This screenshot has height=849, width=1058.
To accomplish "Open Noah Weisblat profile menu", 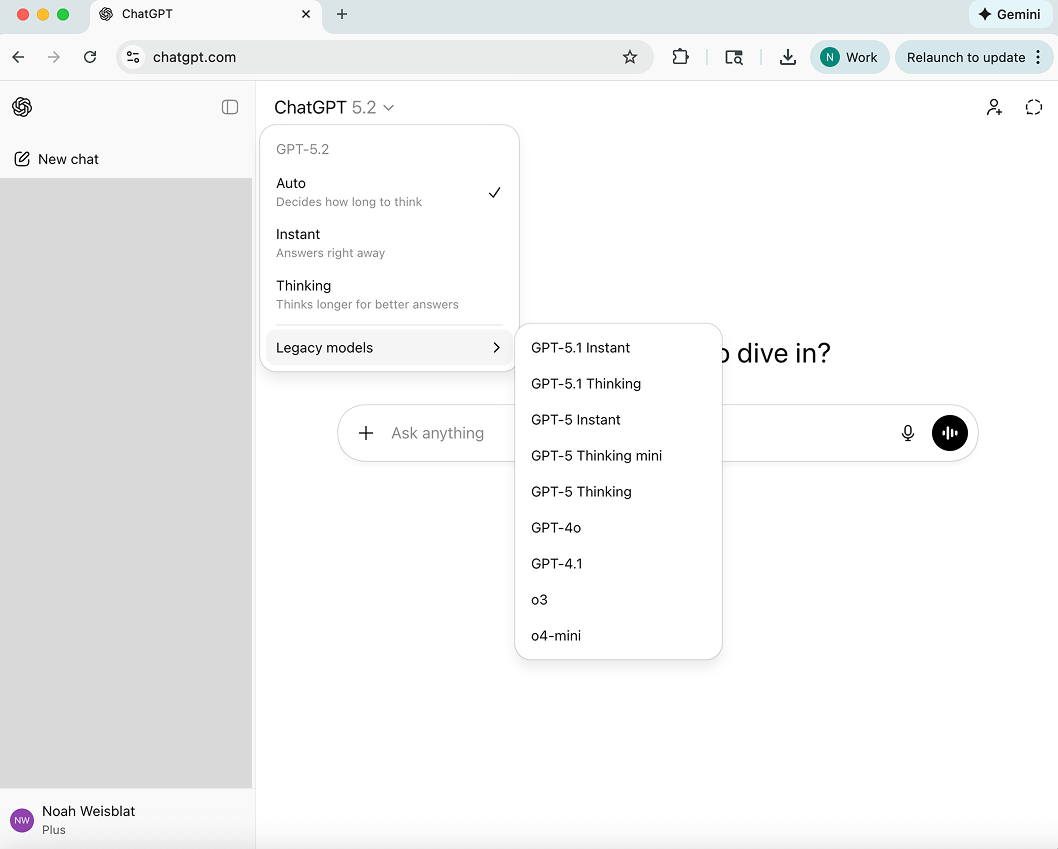I will pyautogui.click(x=127, y=820).
